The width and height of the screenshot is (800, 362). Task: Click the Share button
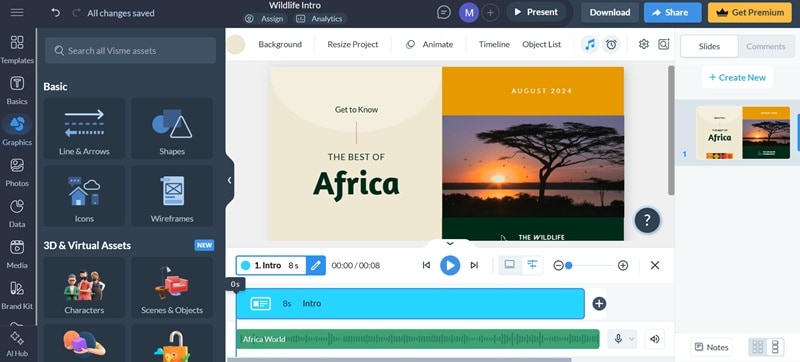(672, 12)
